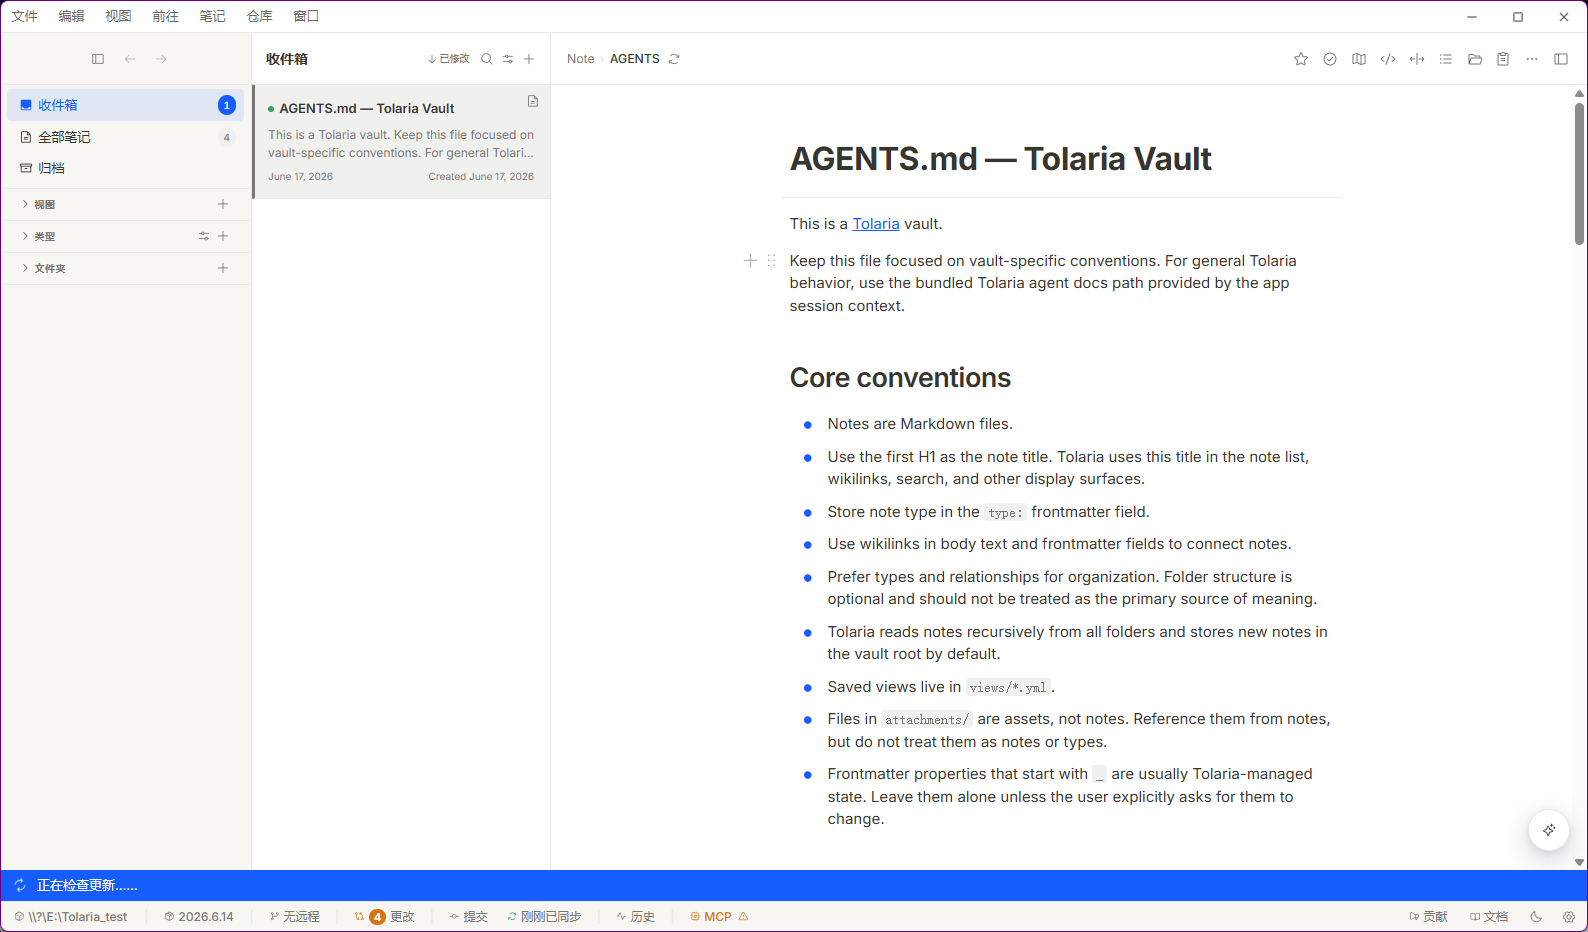Open 历史 history in status bar
This screenshot has width=1588, height=932.
[x=635, y=917]
